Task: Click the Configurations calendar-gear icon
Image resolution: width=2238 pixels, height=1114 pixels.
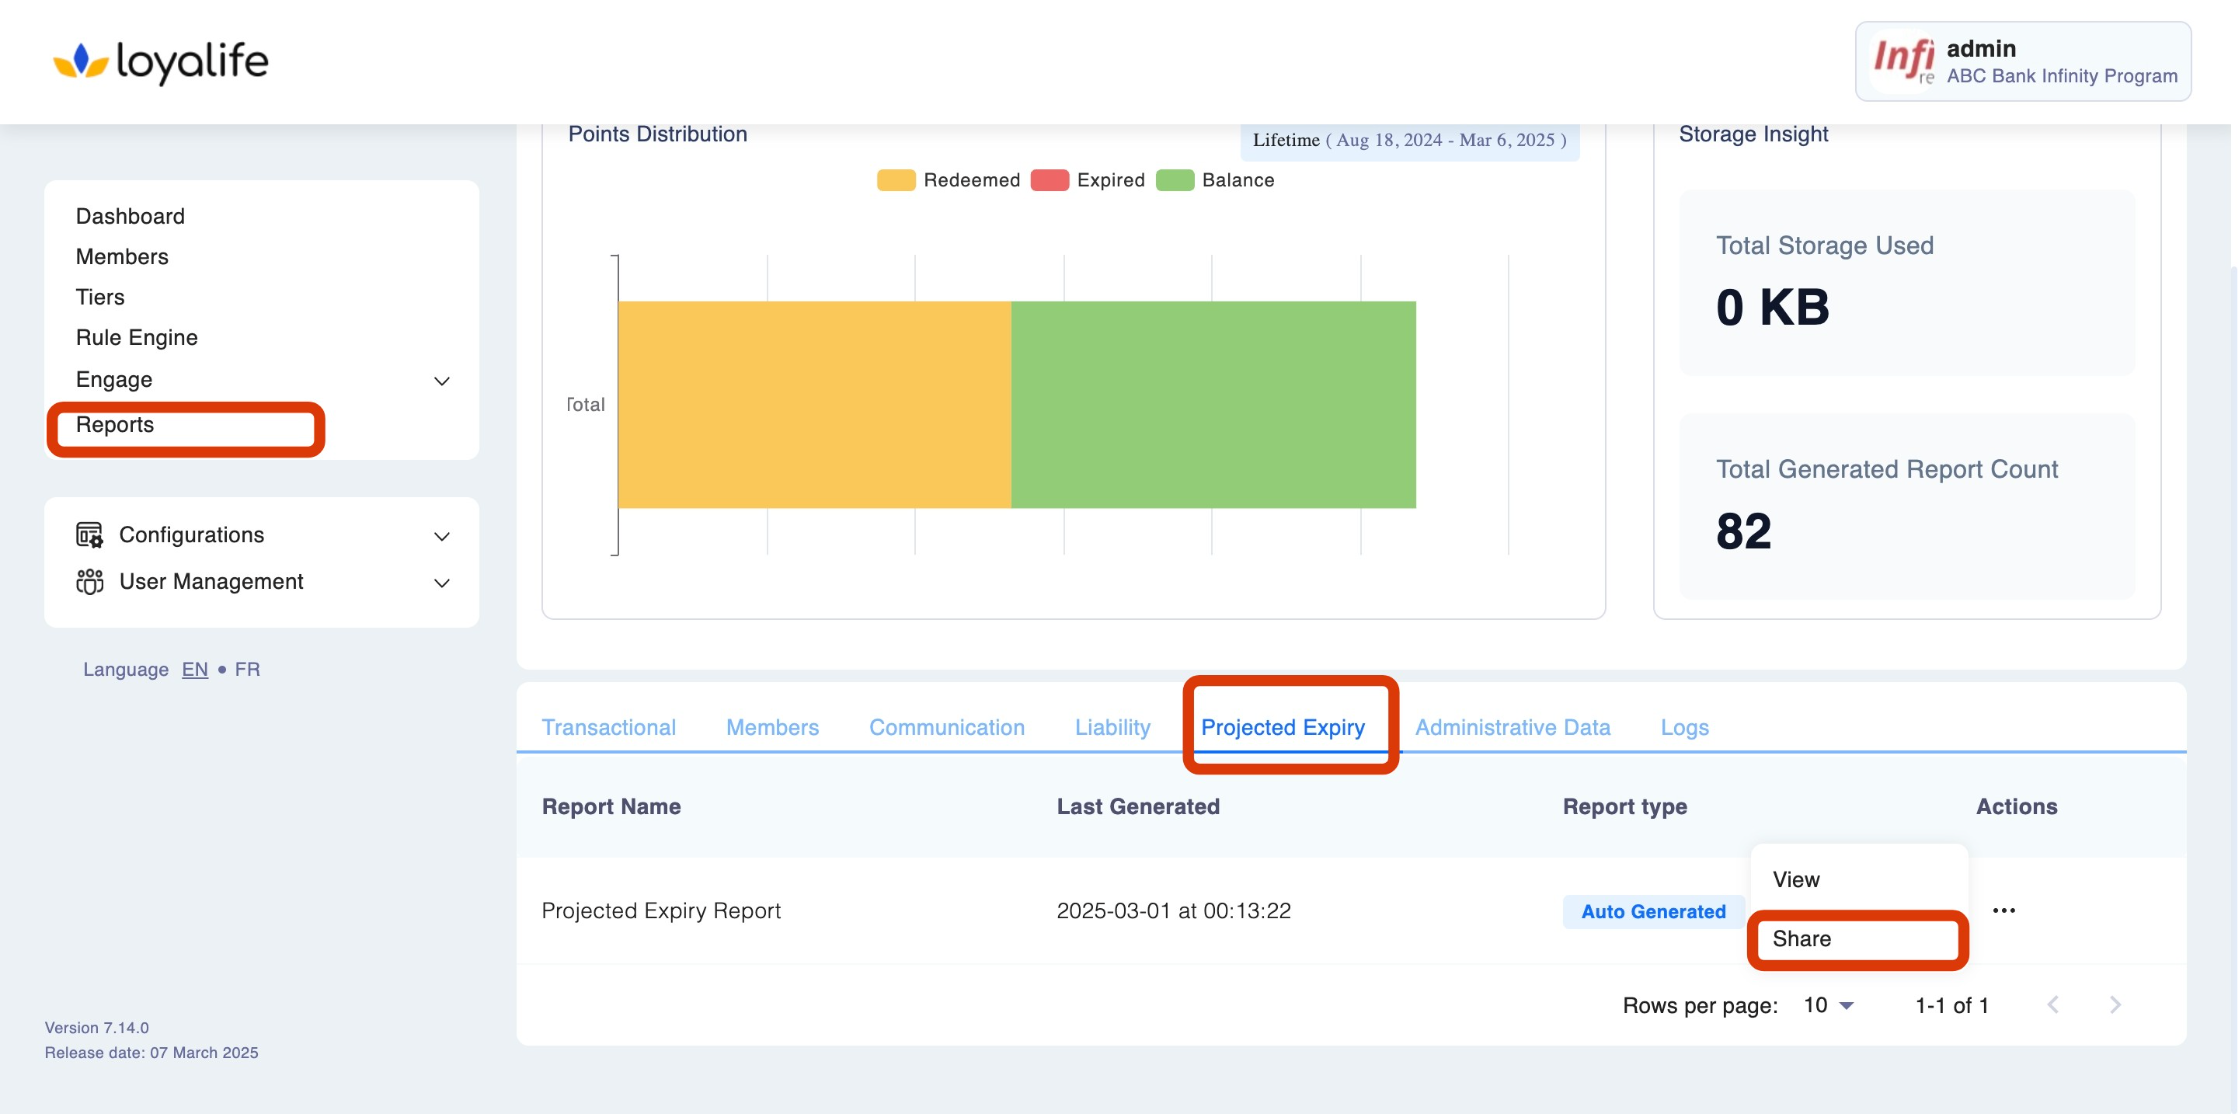Action: pyautogui.click(x=89, y=535)
